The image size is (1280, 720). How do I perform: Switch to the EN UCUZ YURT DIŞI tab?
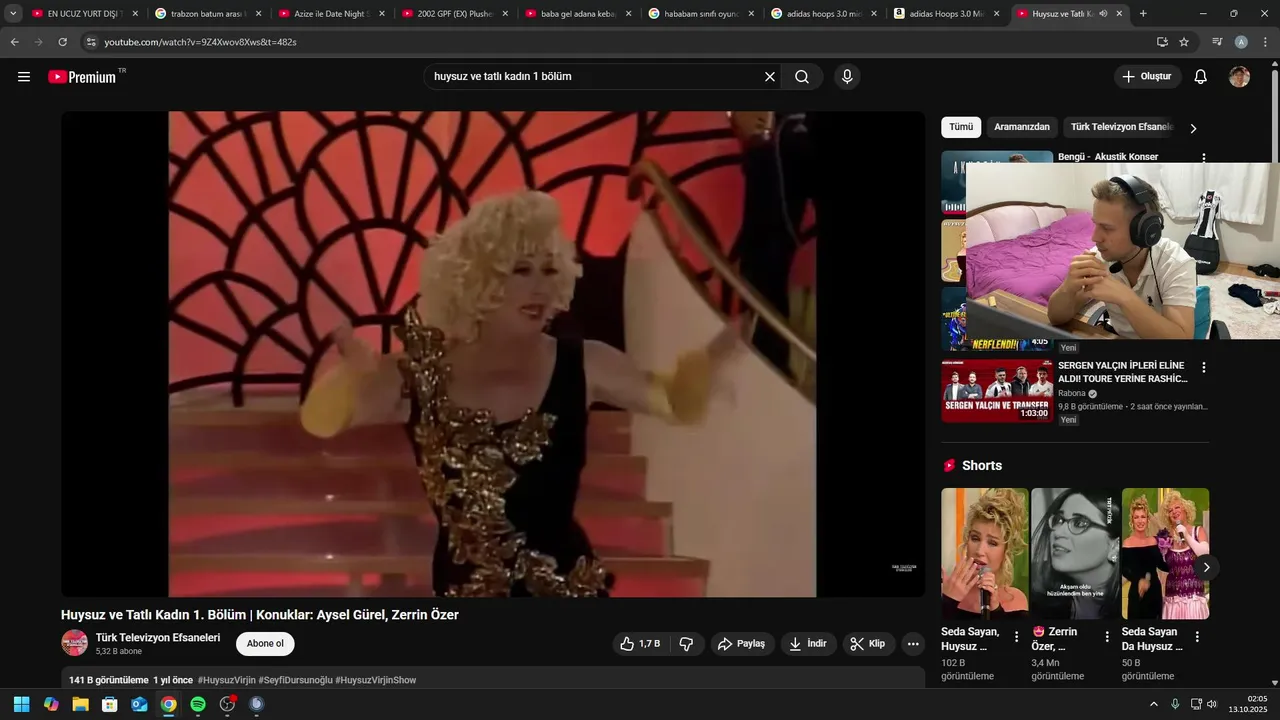tap(83, 14)
